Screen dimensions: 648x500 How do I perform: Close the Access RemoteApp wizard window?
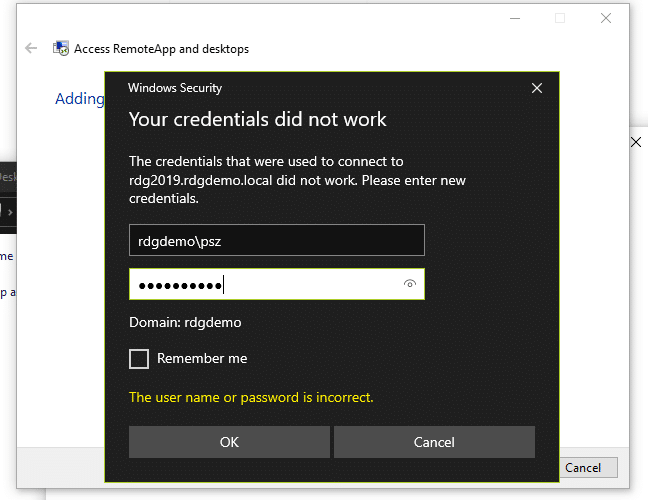pos(606,18)
